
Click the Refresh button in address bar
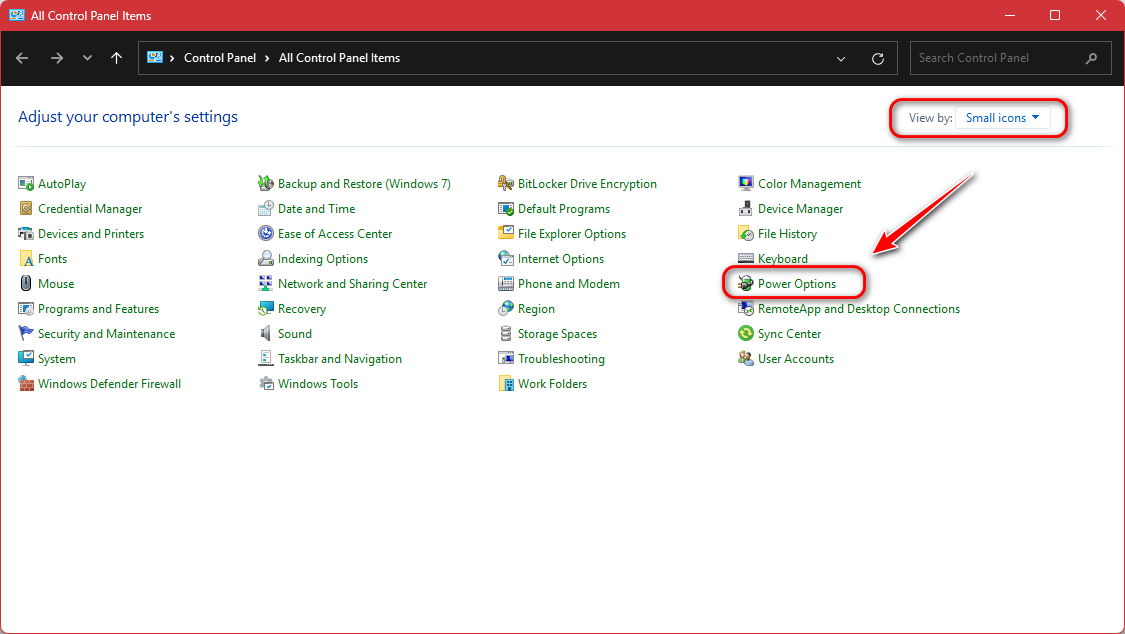click(x=878, y=58)
